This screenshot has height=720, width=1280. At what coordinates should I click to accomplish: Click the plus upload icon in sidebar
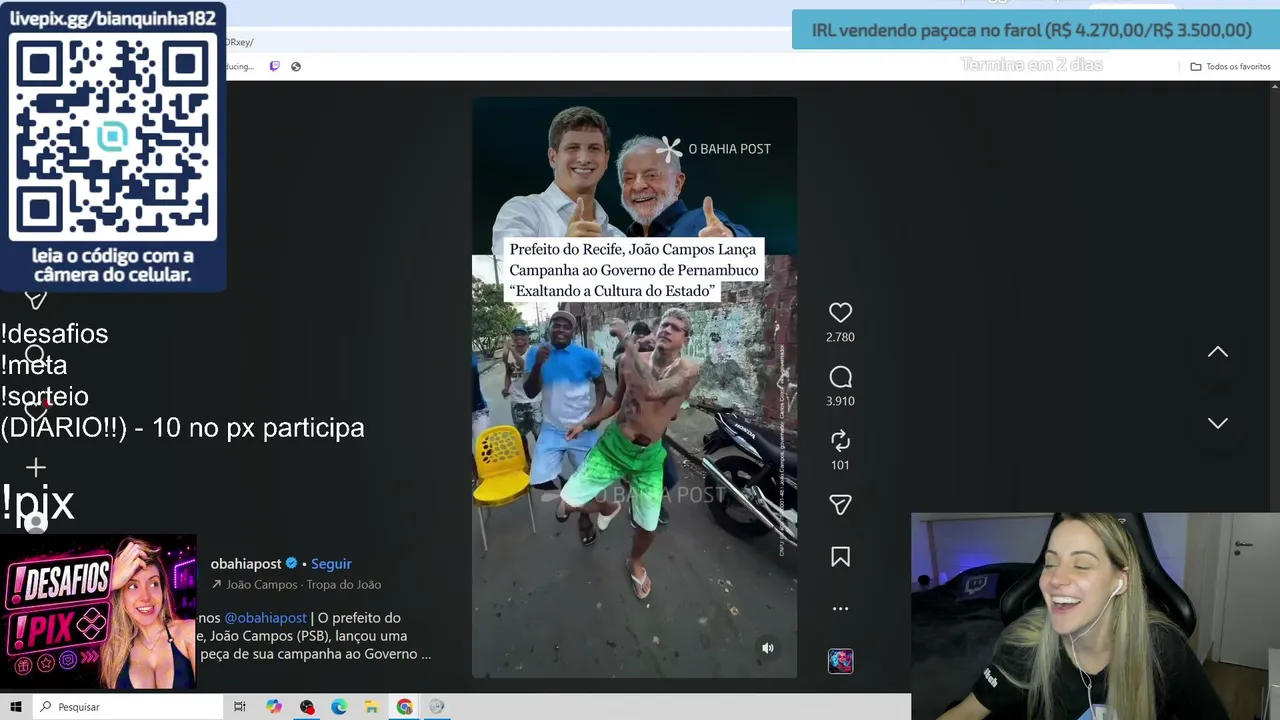(x=36, y=467)
